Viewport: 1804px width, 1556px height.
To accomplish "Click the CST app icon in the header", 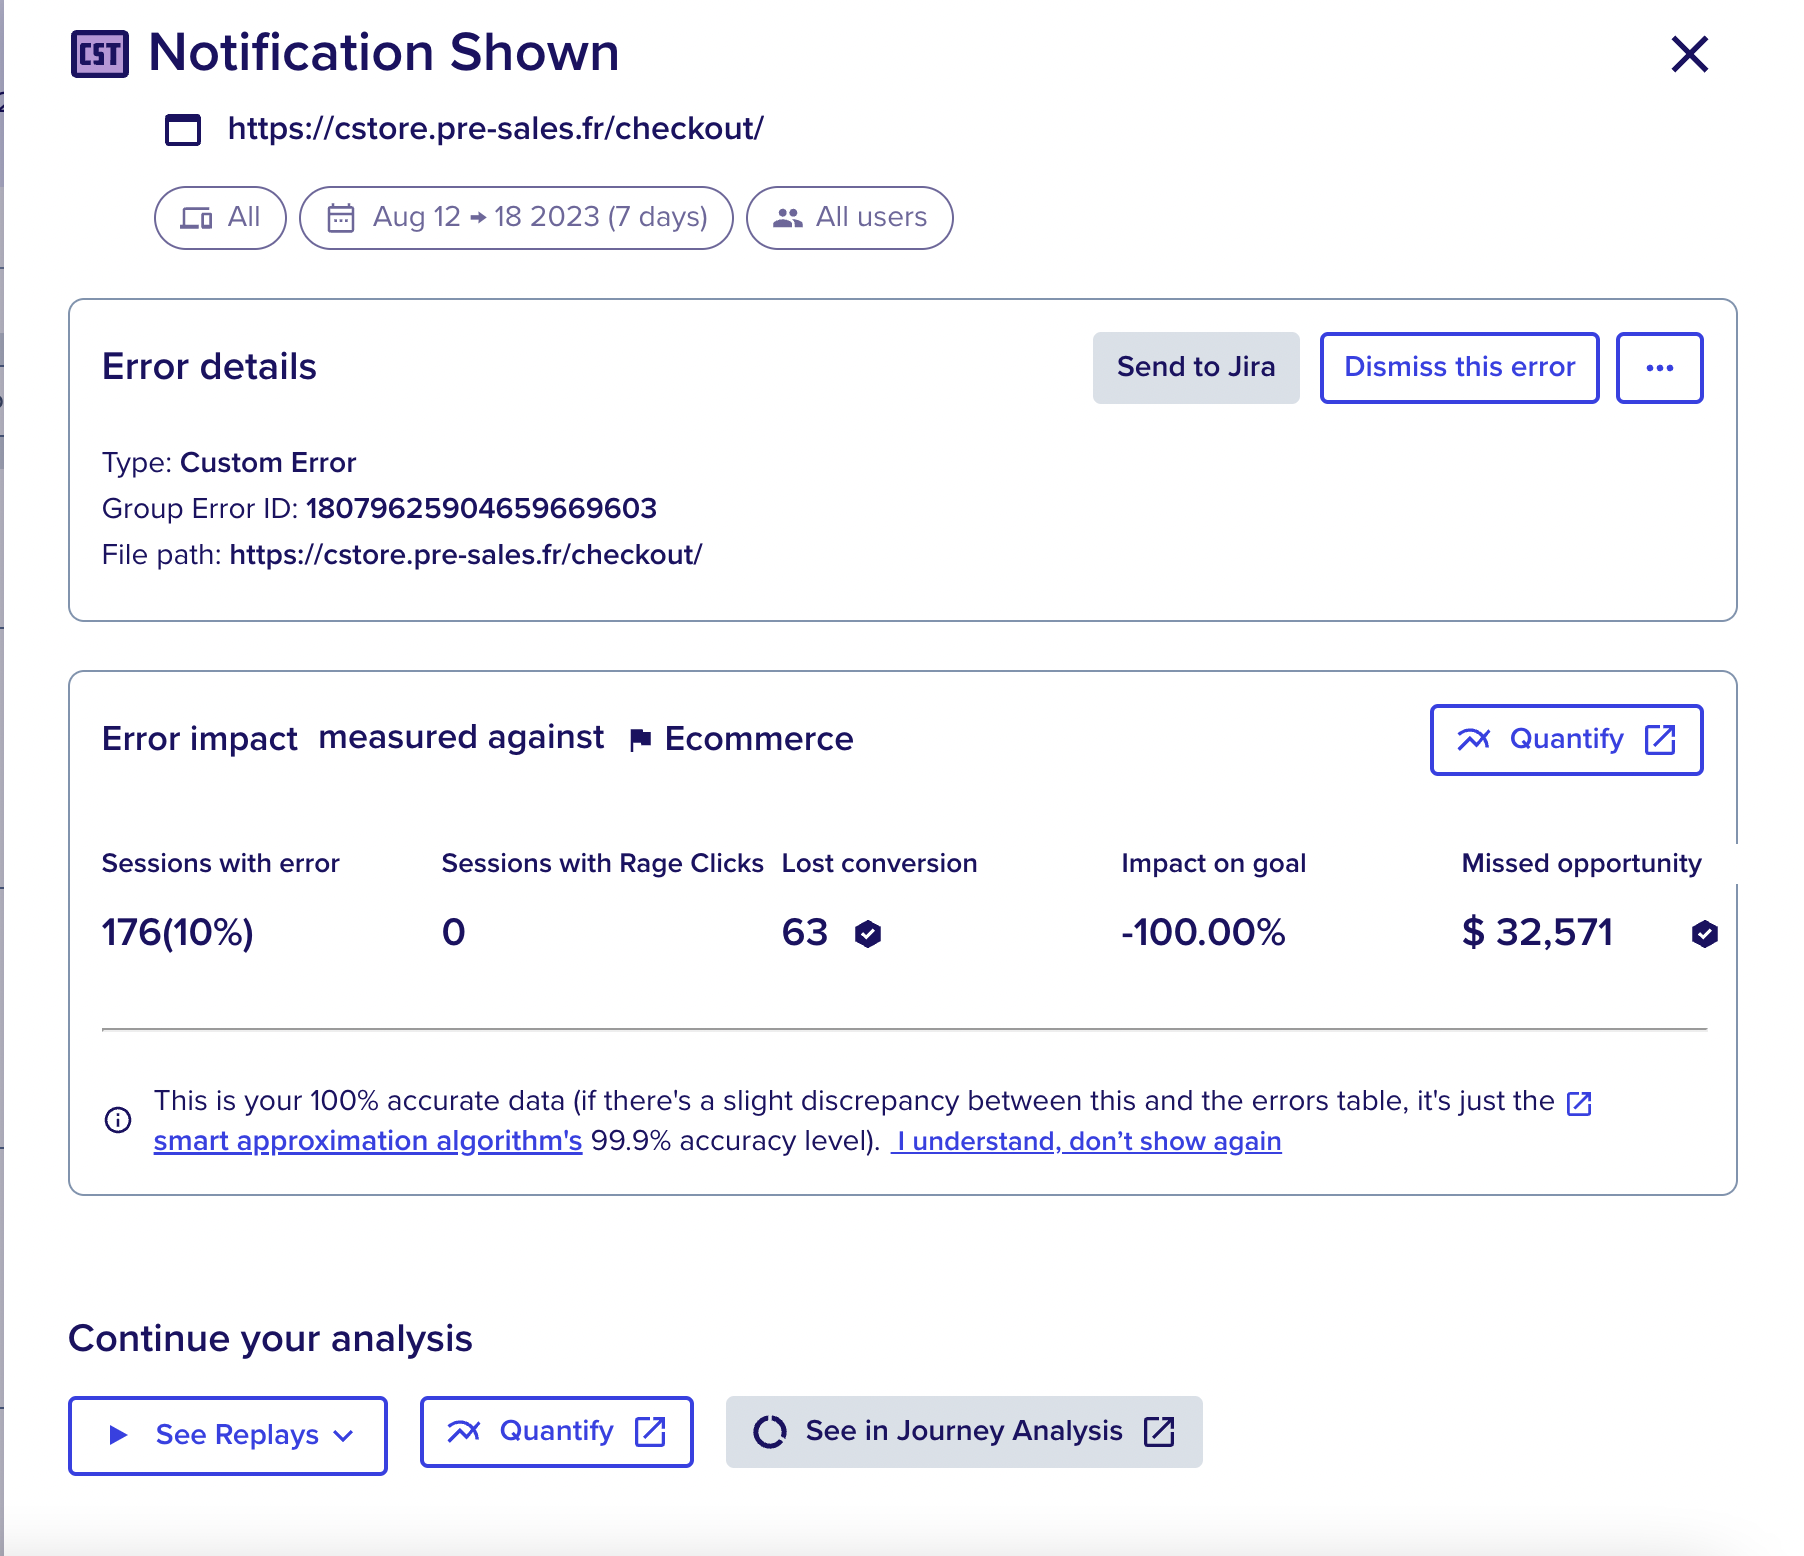I will [x=99, y=53].
